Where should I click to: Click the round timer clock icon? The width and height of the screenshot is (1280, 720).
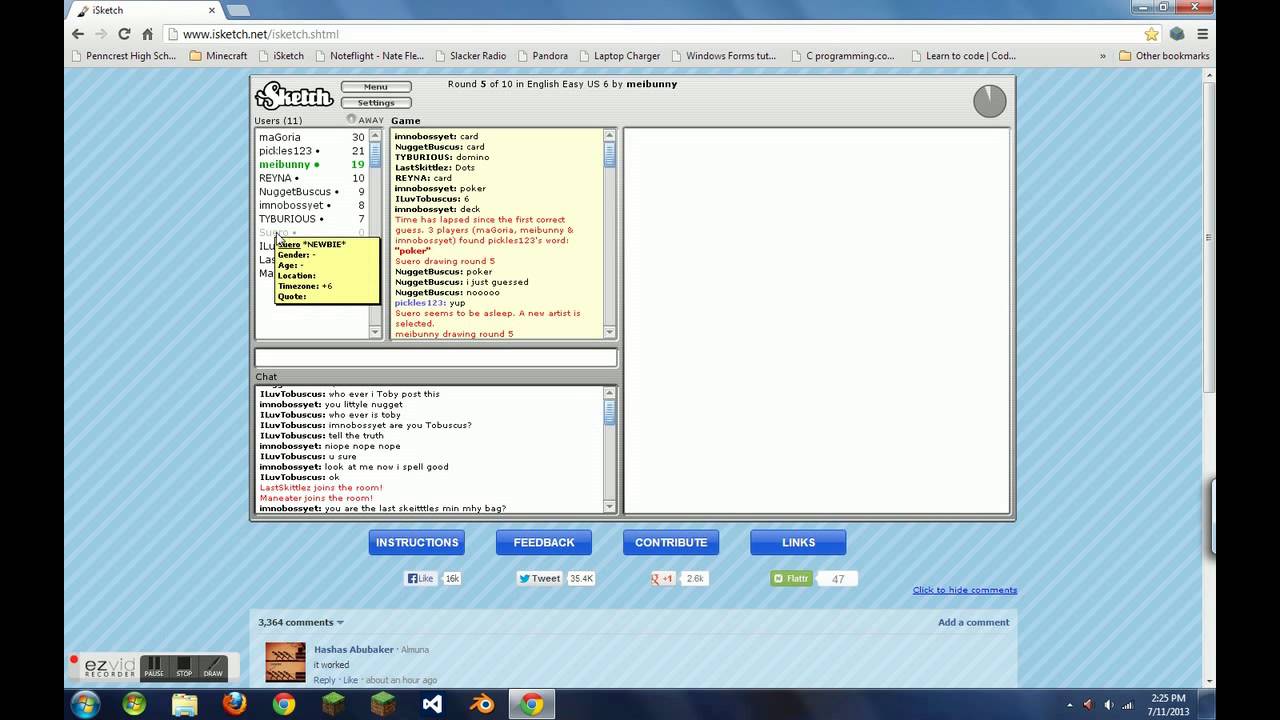tap(990, 101)
